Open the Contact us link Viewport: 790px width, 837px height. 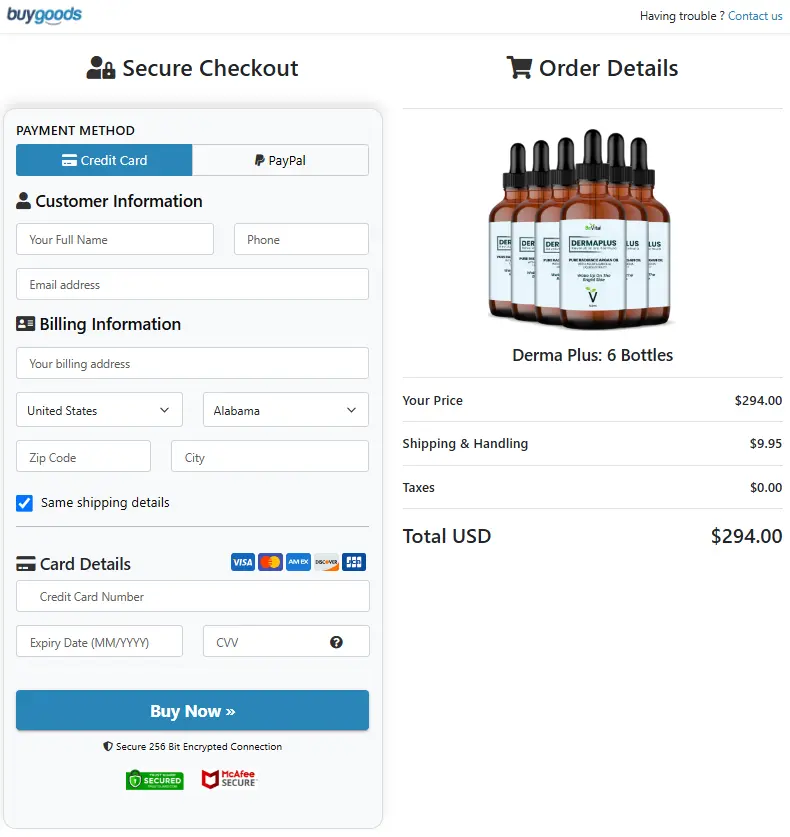click(755, 16)
